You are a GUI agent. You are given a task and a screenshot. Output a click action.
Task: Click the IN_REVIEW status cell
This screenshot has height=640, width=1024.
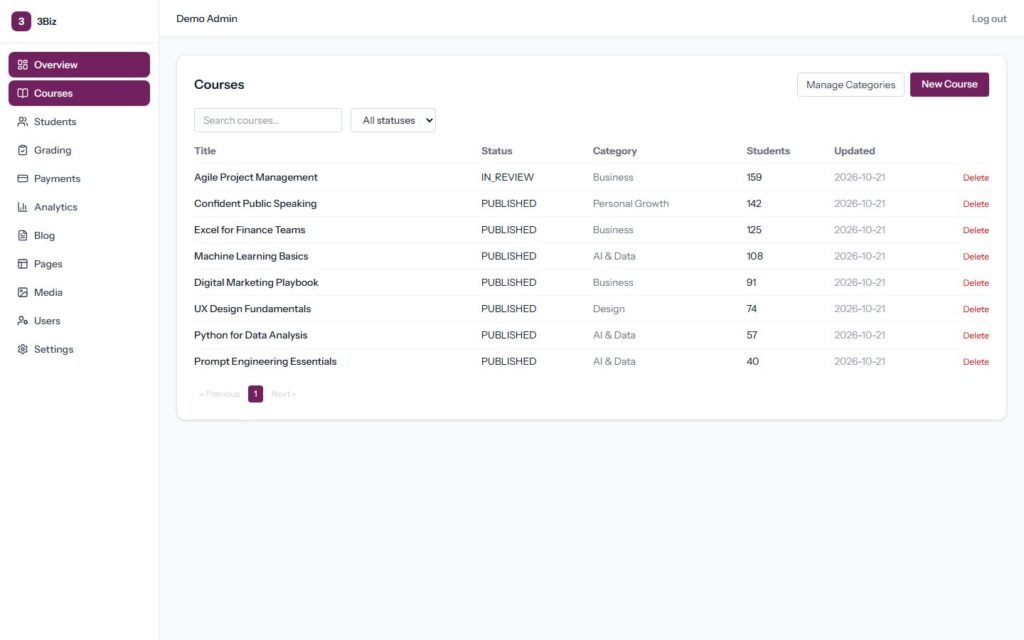click(507, 177)
